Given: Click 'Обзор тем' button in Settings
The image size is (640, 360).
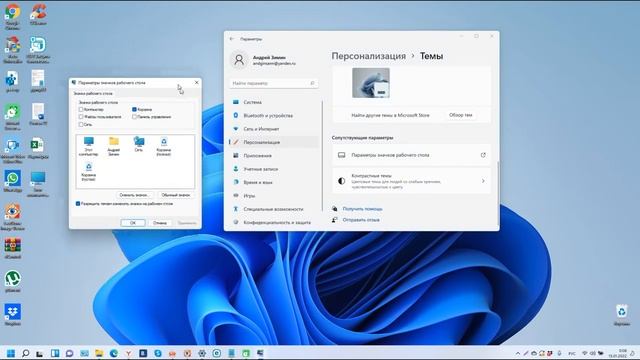Looking at the screenshot, I should coord(461,115).
